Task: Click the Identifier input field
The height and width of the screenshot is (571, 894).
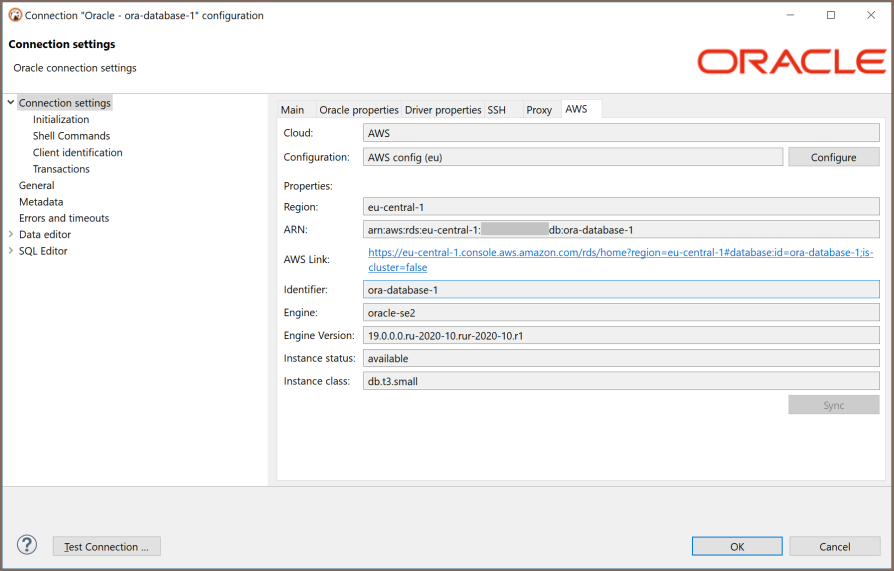Action: (621, 290)
